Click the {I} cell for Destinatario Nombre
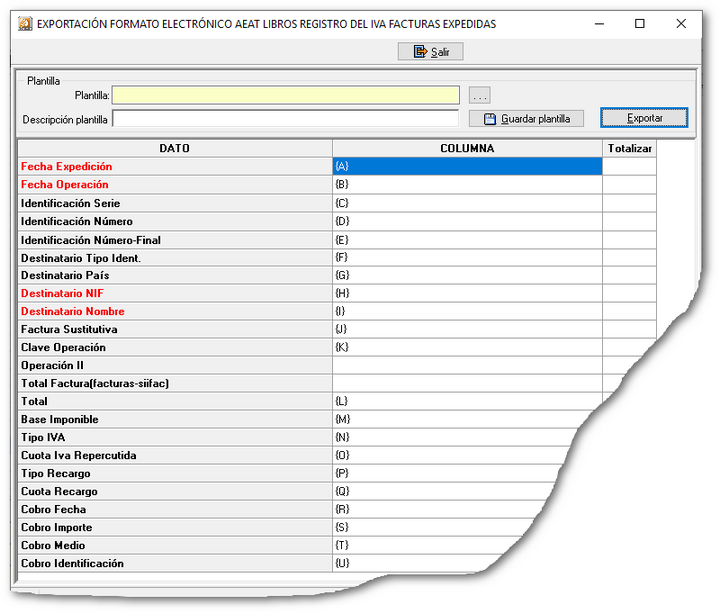This screenshot has width=720, height=614. click(x=467, y=311)
